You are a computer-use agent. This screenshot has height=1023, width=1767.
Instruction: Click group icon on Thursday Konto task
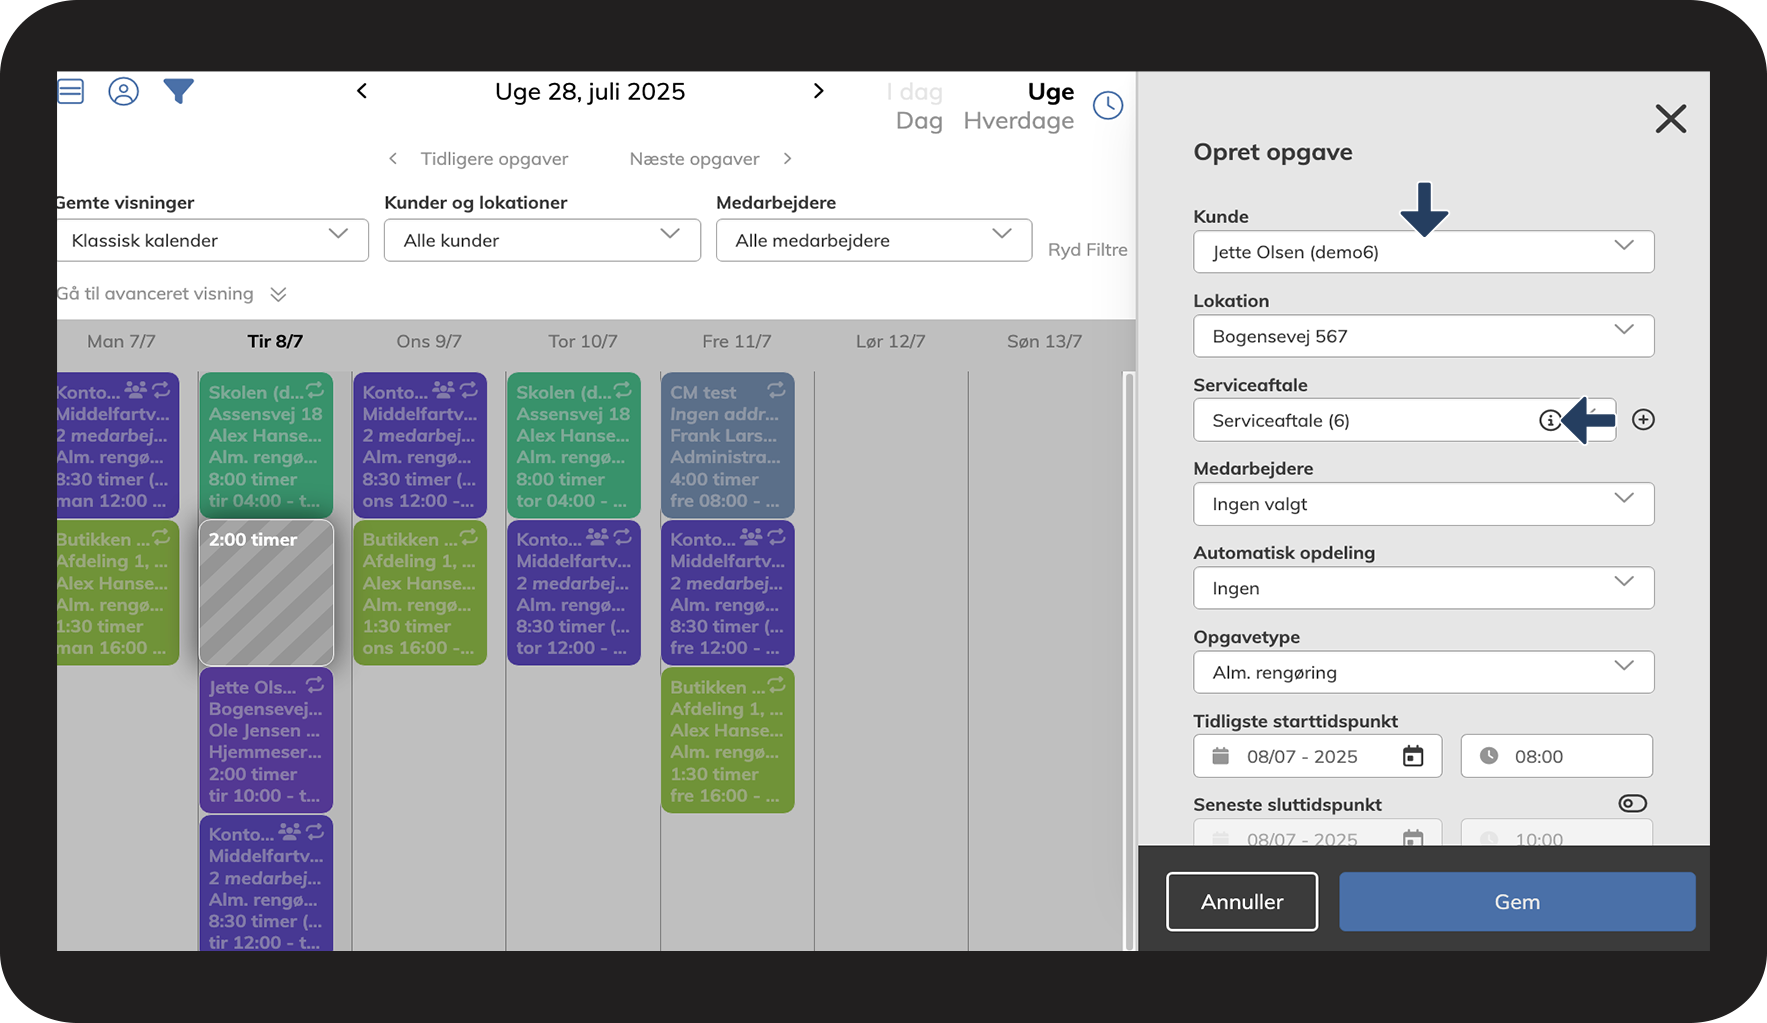[597, 537]
